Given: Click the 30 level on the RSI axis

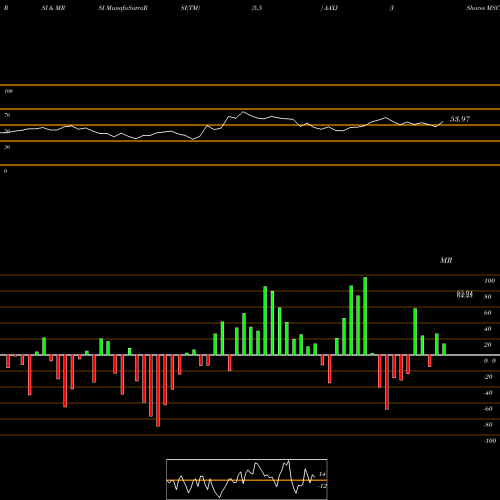Looking at the screenshot, I should [7, 147].
